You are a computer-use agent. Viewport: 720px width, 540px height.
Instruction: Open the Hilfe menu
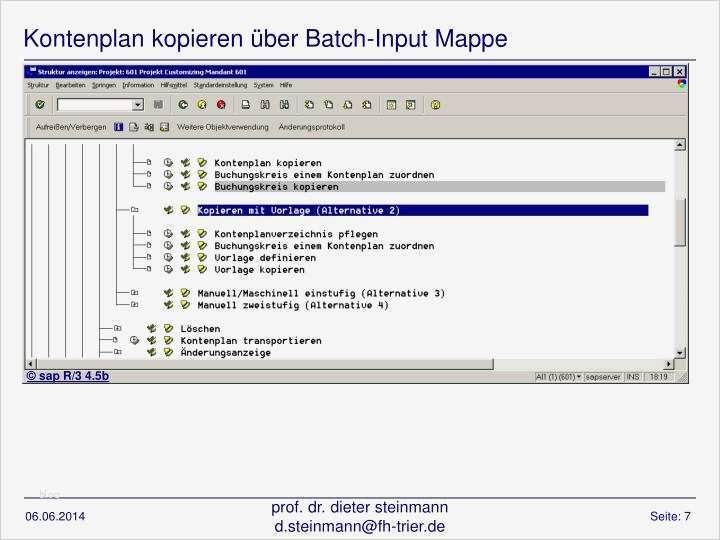coord(286,85)
